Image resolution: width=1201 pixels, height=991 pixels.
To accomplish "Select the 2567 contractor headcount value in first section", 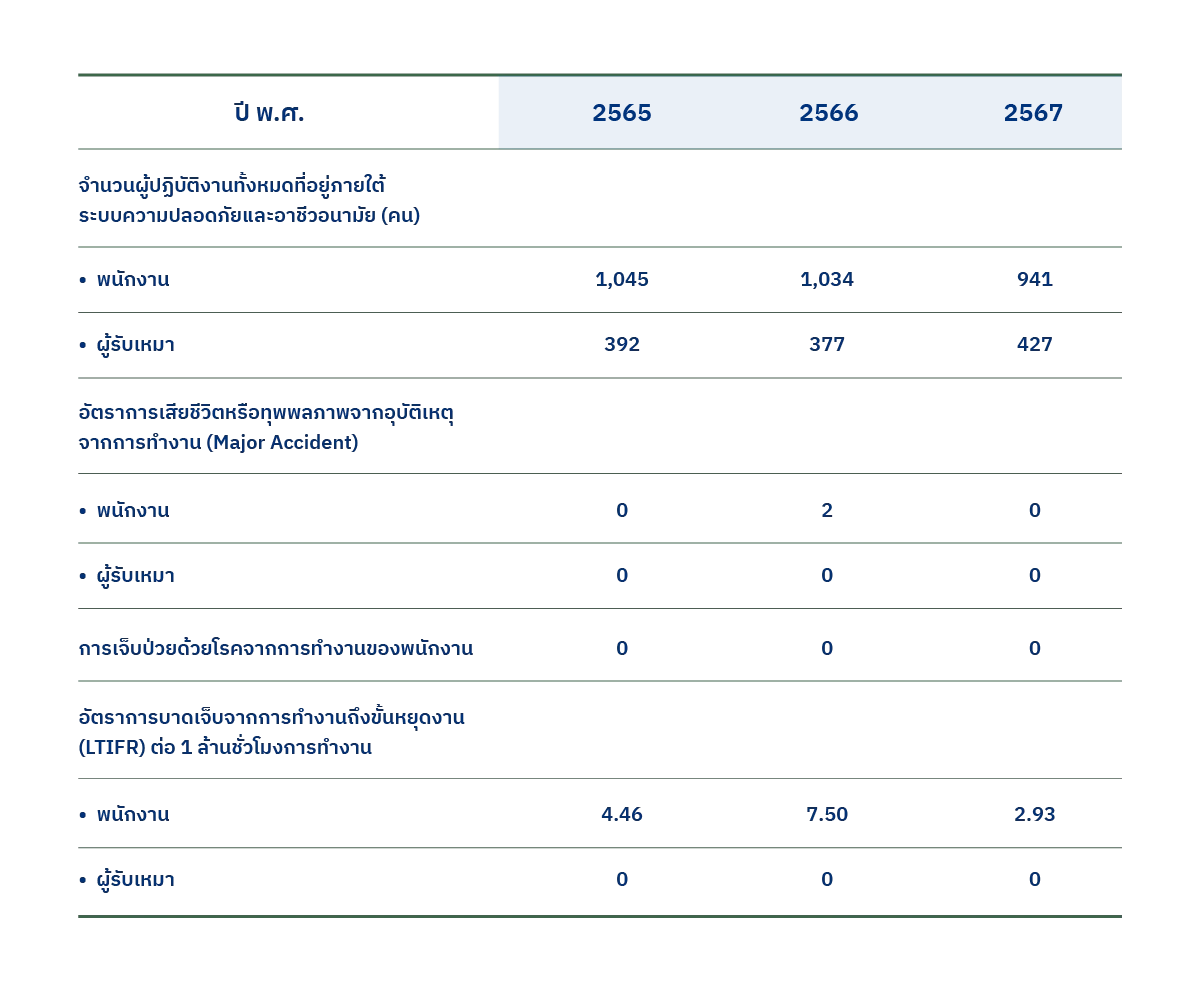I will pyautogui.click(x=1035, y=345).
